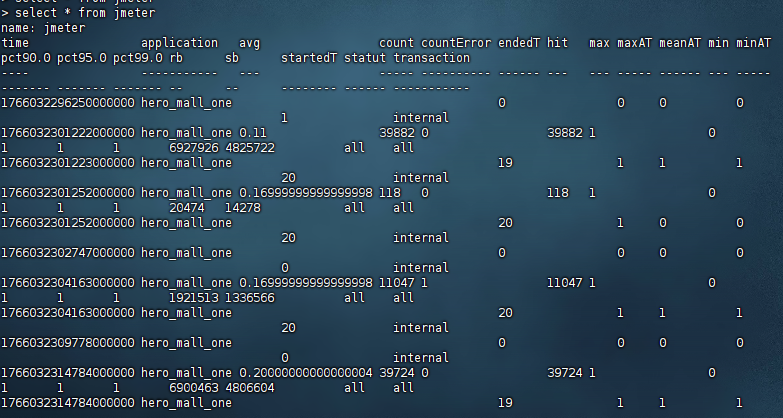Click the endedT value 19 in the 1766032301223000000 row
783x418 pixels.
tap(504, 163)
